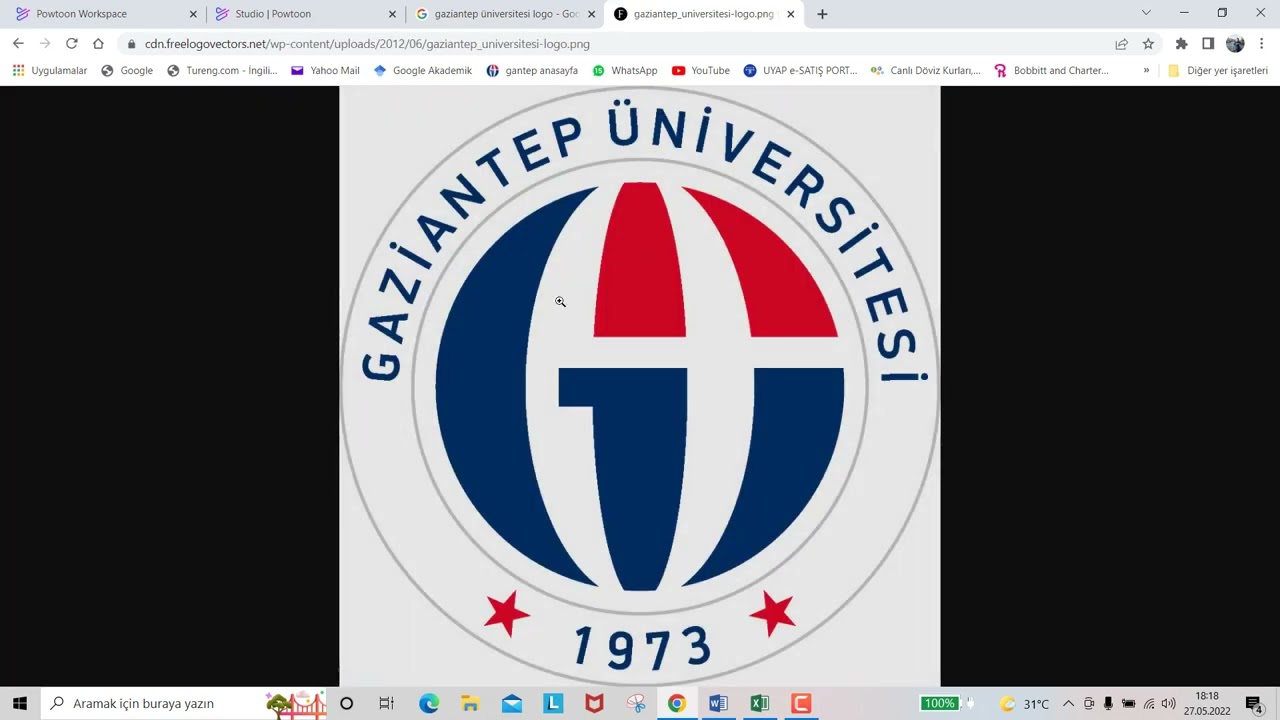
Task: Open the Uygulamalar apps shortcut
Action: (x=50, y=70)
